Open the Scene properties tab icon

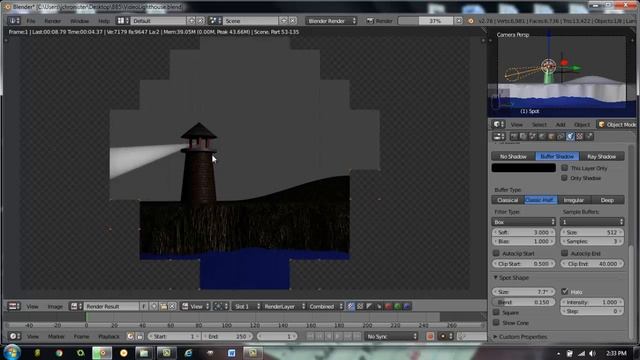533,137
